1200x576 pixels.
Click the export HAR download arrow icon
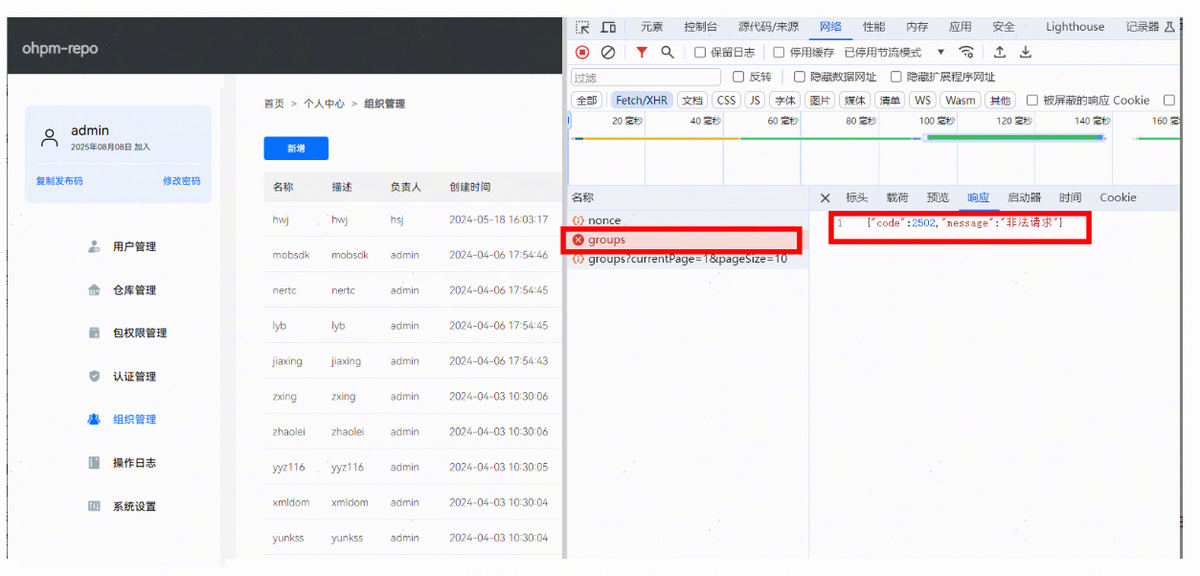coord(1025,53)
